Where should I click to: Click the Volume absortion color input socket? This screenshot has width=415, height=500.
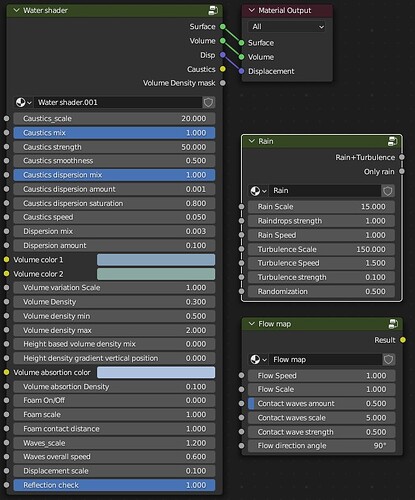pos(6,372)
